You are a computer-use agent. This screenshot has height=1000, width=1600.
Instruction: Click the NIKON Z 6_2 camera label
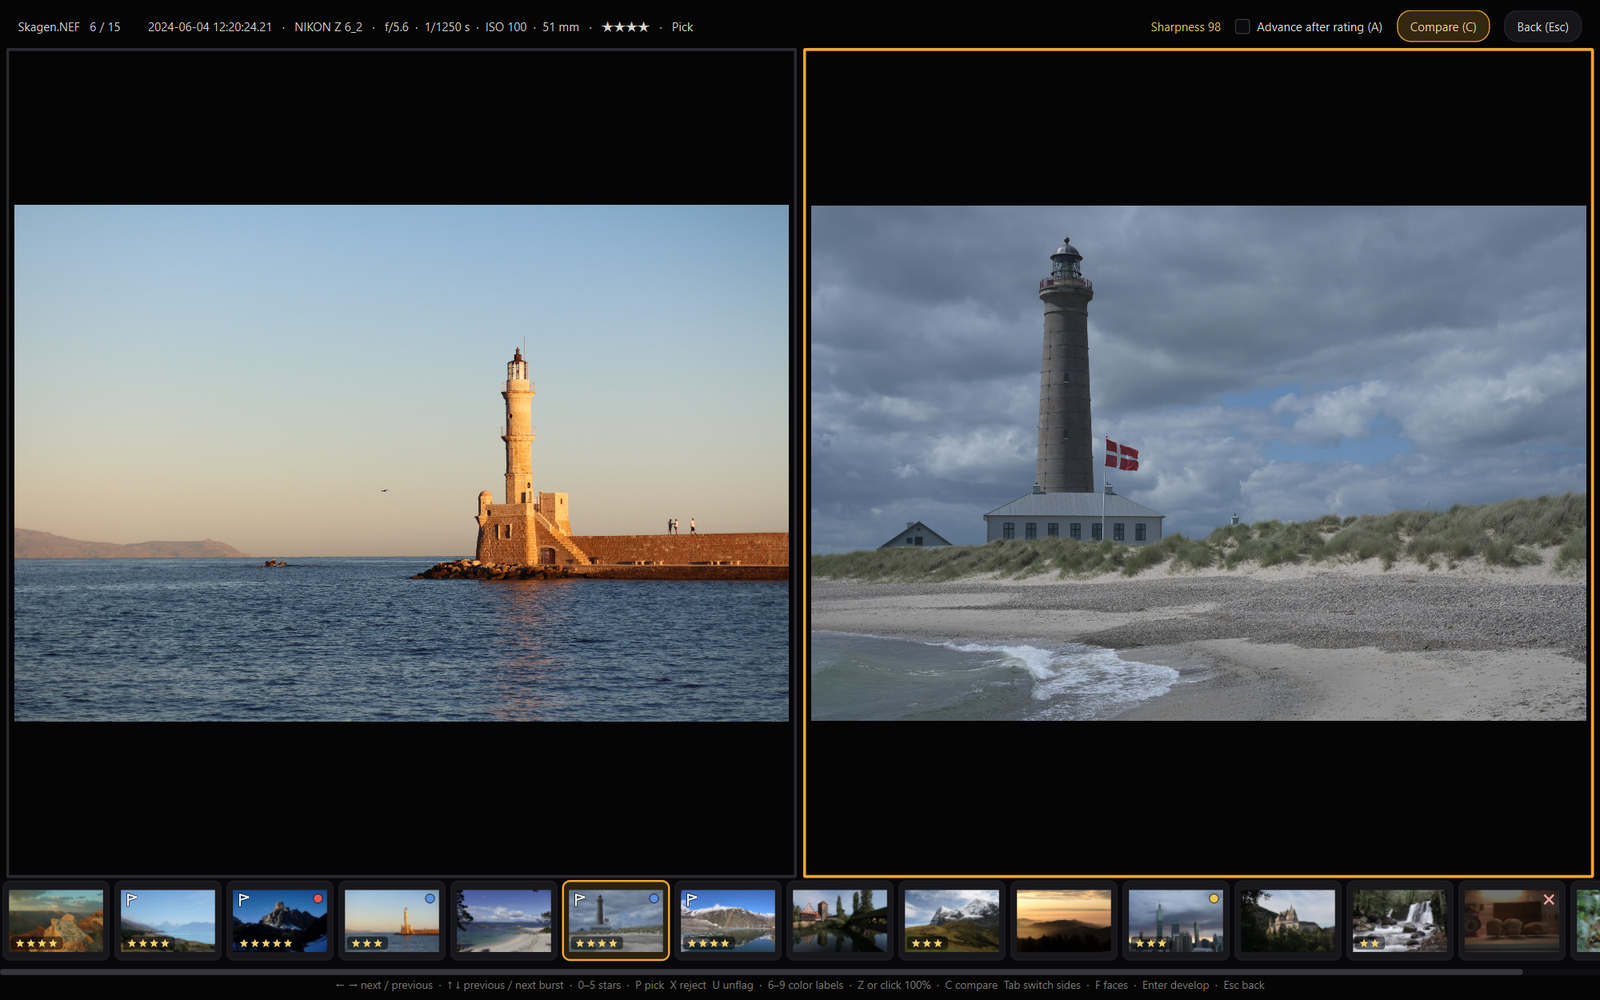pyautogui.click(x=328, y=27)
